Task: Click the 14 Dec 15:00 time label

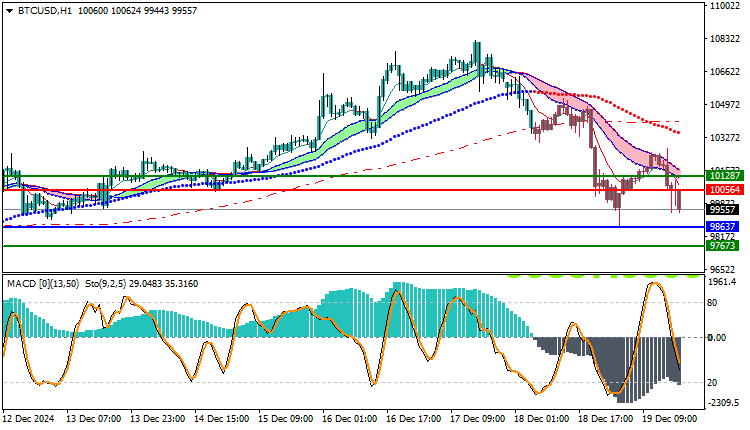Action: pos(222,419)
